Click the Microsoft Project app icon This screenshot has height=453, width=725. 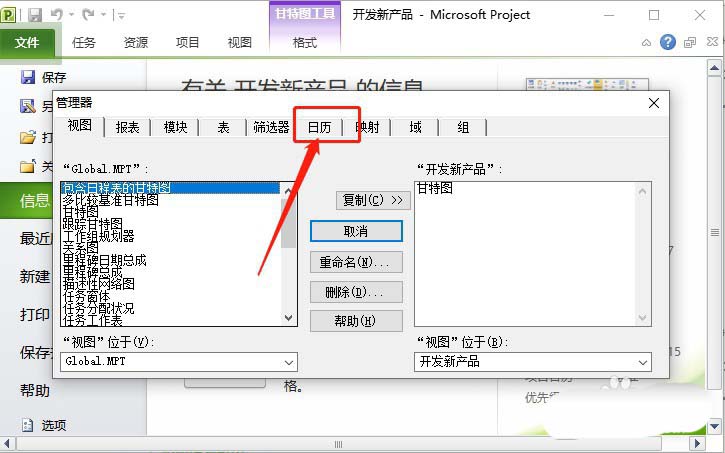pos(8,15)
